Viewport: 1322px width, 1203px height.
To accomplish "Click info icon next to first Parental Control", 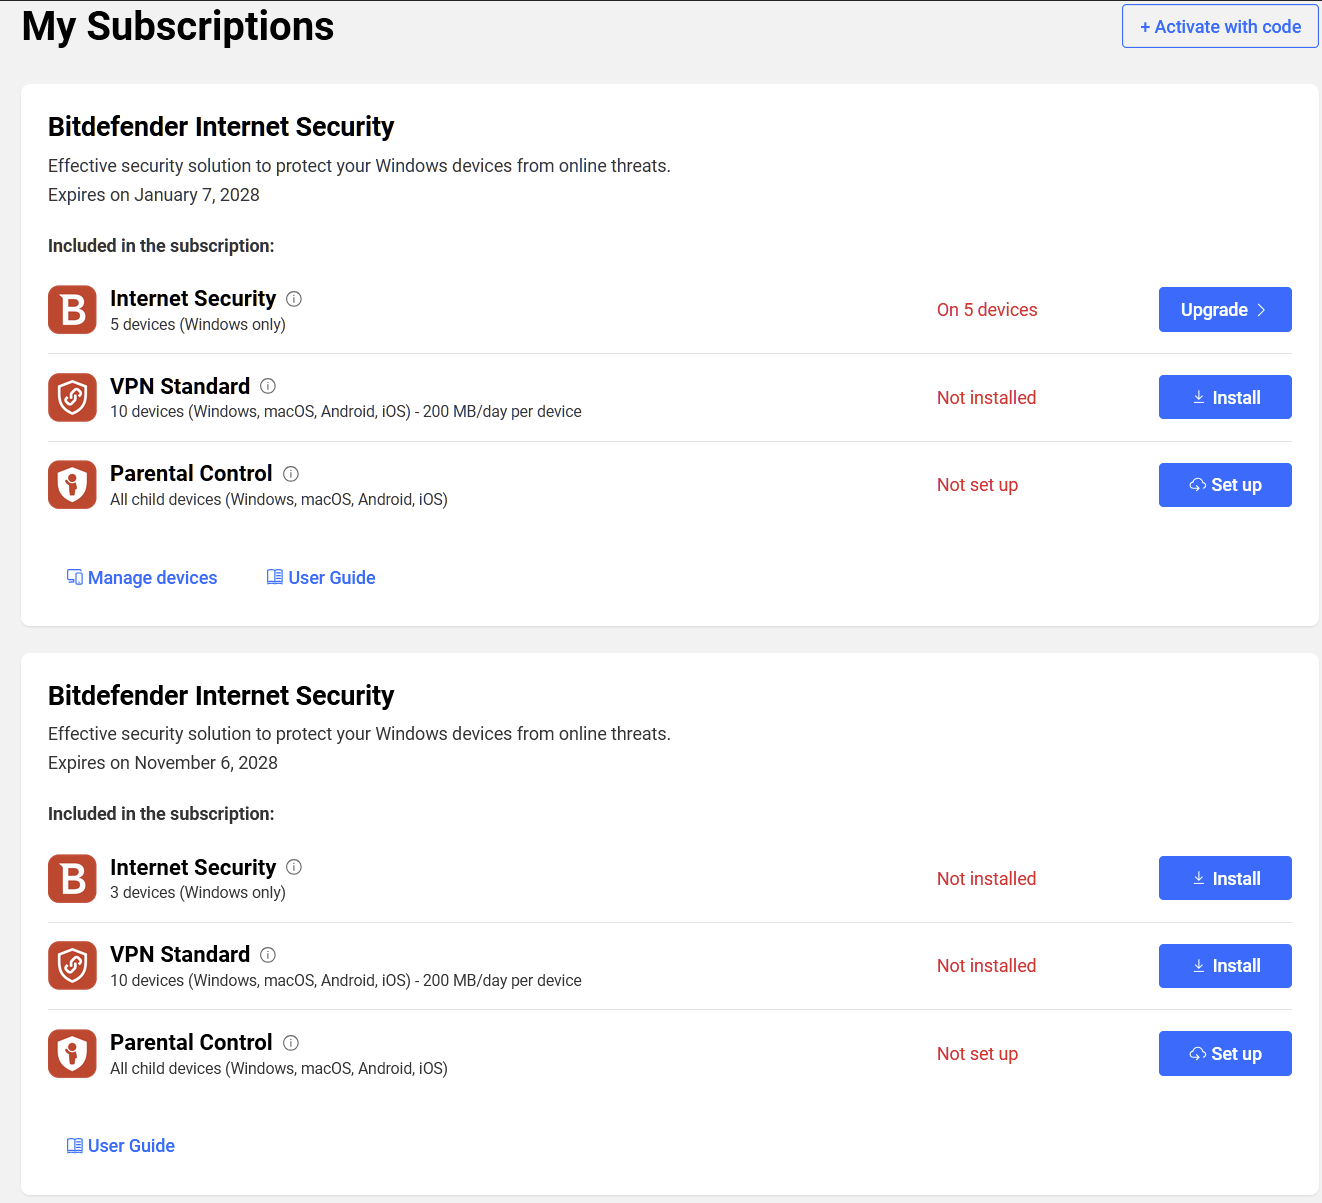I will [291, 474].
